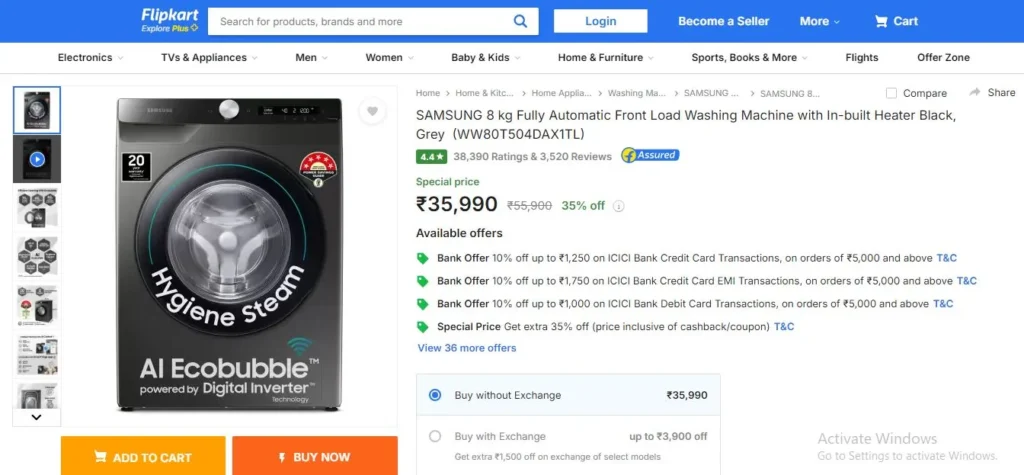Image resolution: width=1024 pixels, height=475 pixels.
Task: Tick the Compare checkbox
Action: (891, 93)
